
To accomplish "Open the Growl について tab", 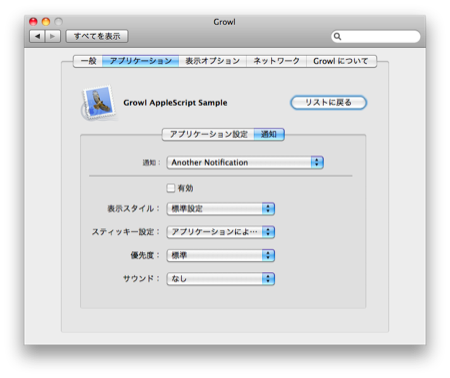I will click(x=341, y=61).
